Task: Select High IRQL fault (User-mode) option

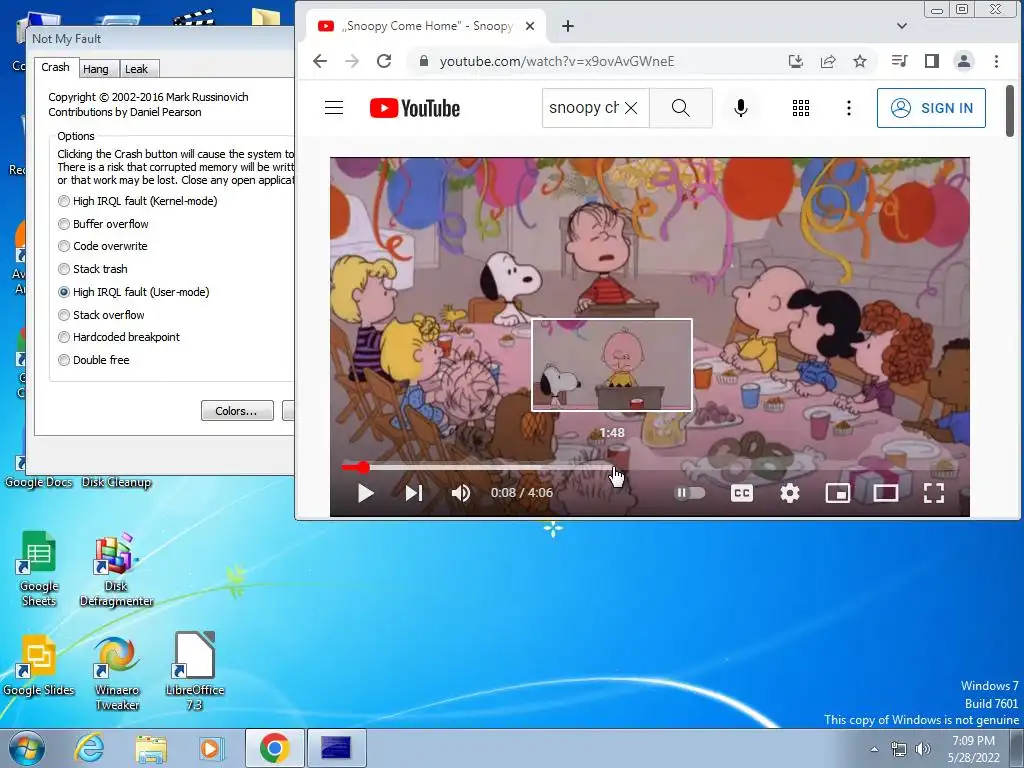Action: 134,292
